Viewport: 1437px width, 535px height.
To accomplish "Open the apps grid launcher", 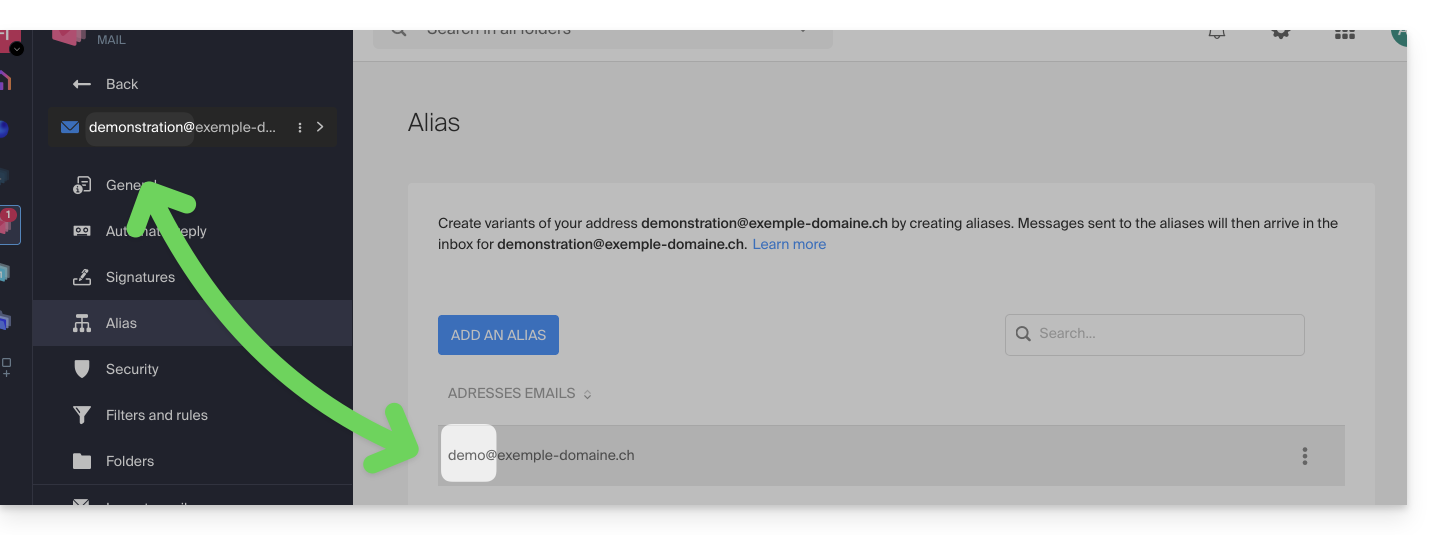I will tap(1345, 33).
